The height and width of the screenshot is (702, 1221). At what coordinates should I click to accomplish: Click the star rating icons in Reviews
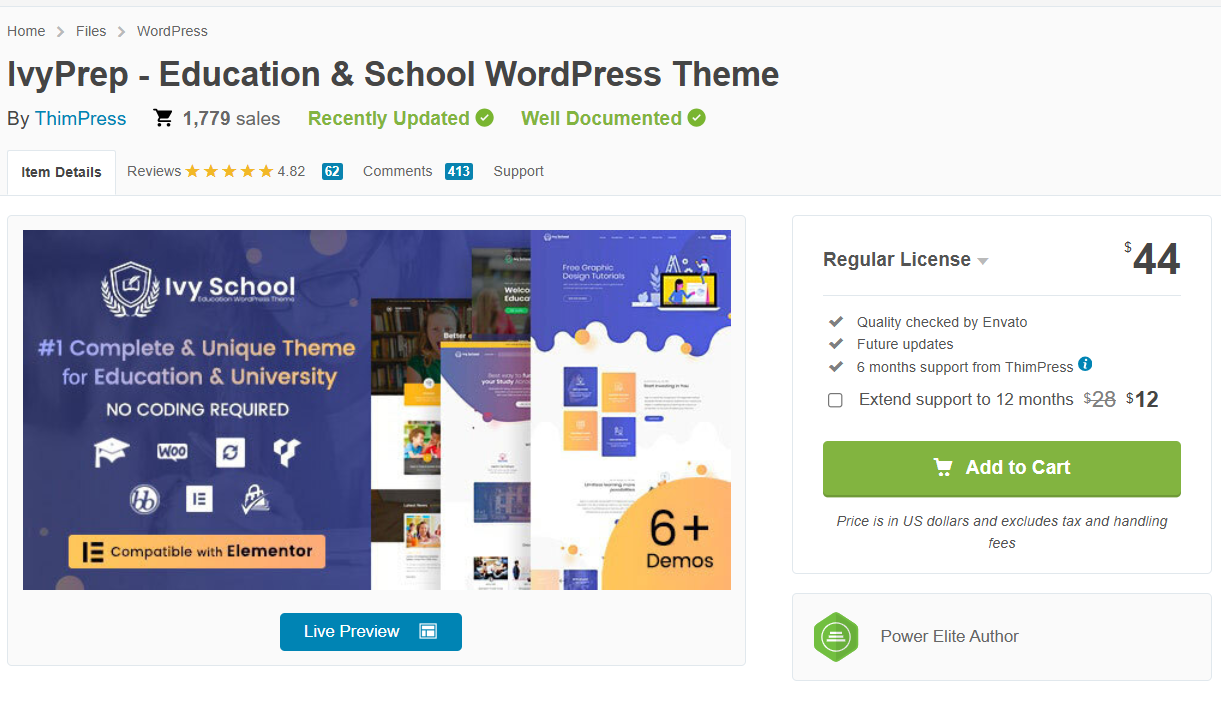[x=229, y=171]
